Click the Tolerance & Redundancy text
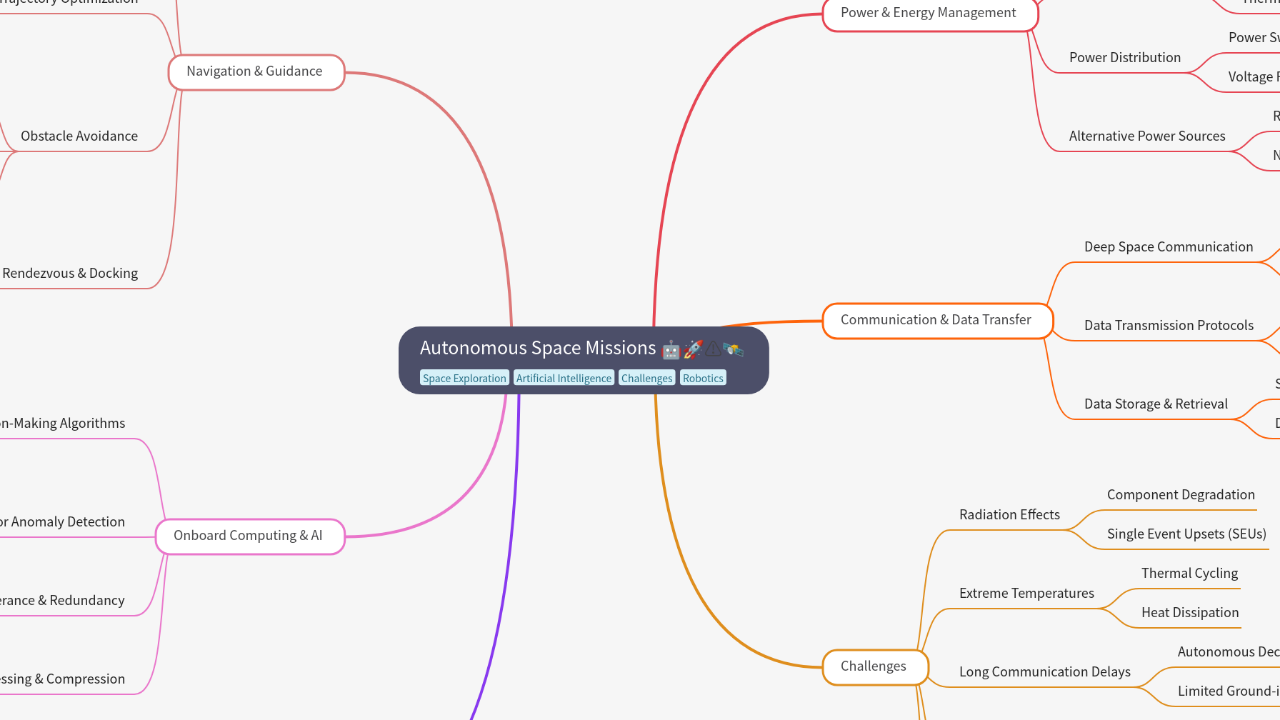The image size is (1280, 720). click(62, 601)
